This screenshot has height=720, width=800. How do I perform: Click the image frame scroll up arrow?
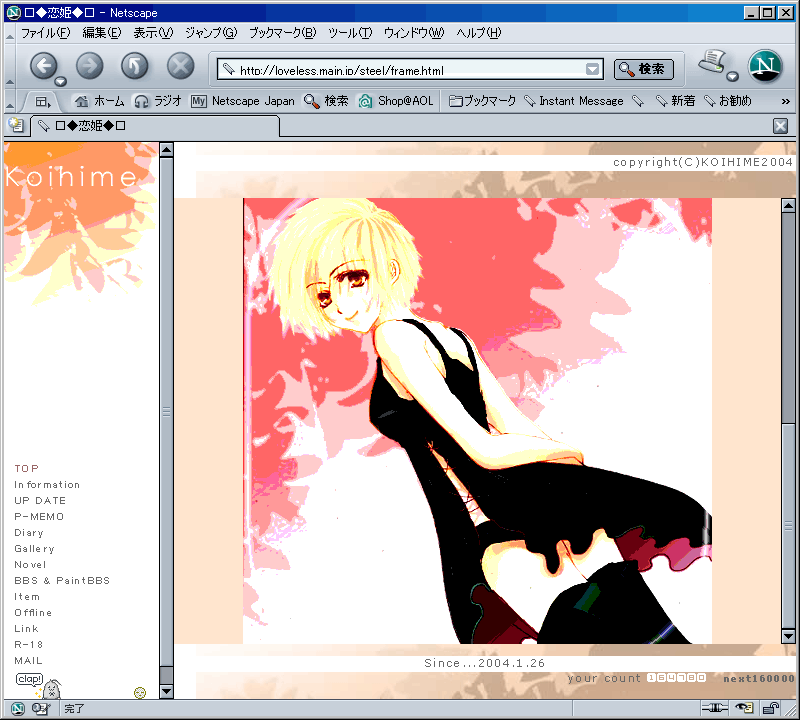tap(788, 206)
